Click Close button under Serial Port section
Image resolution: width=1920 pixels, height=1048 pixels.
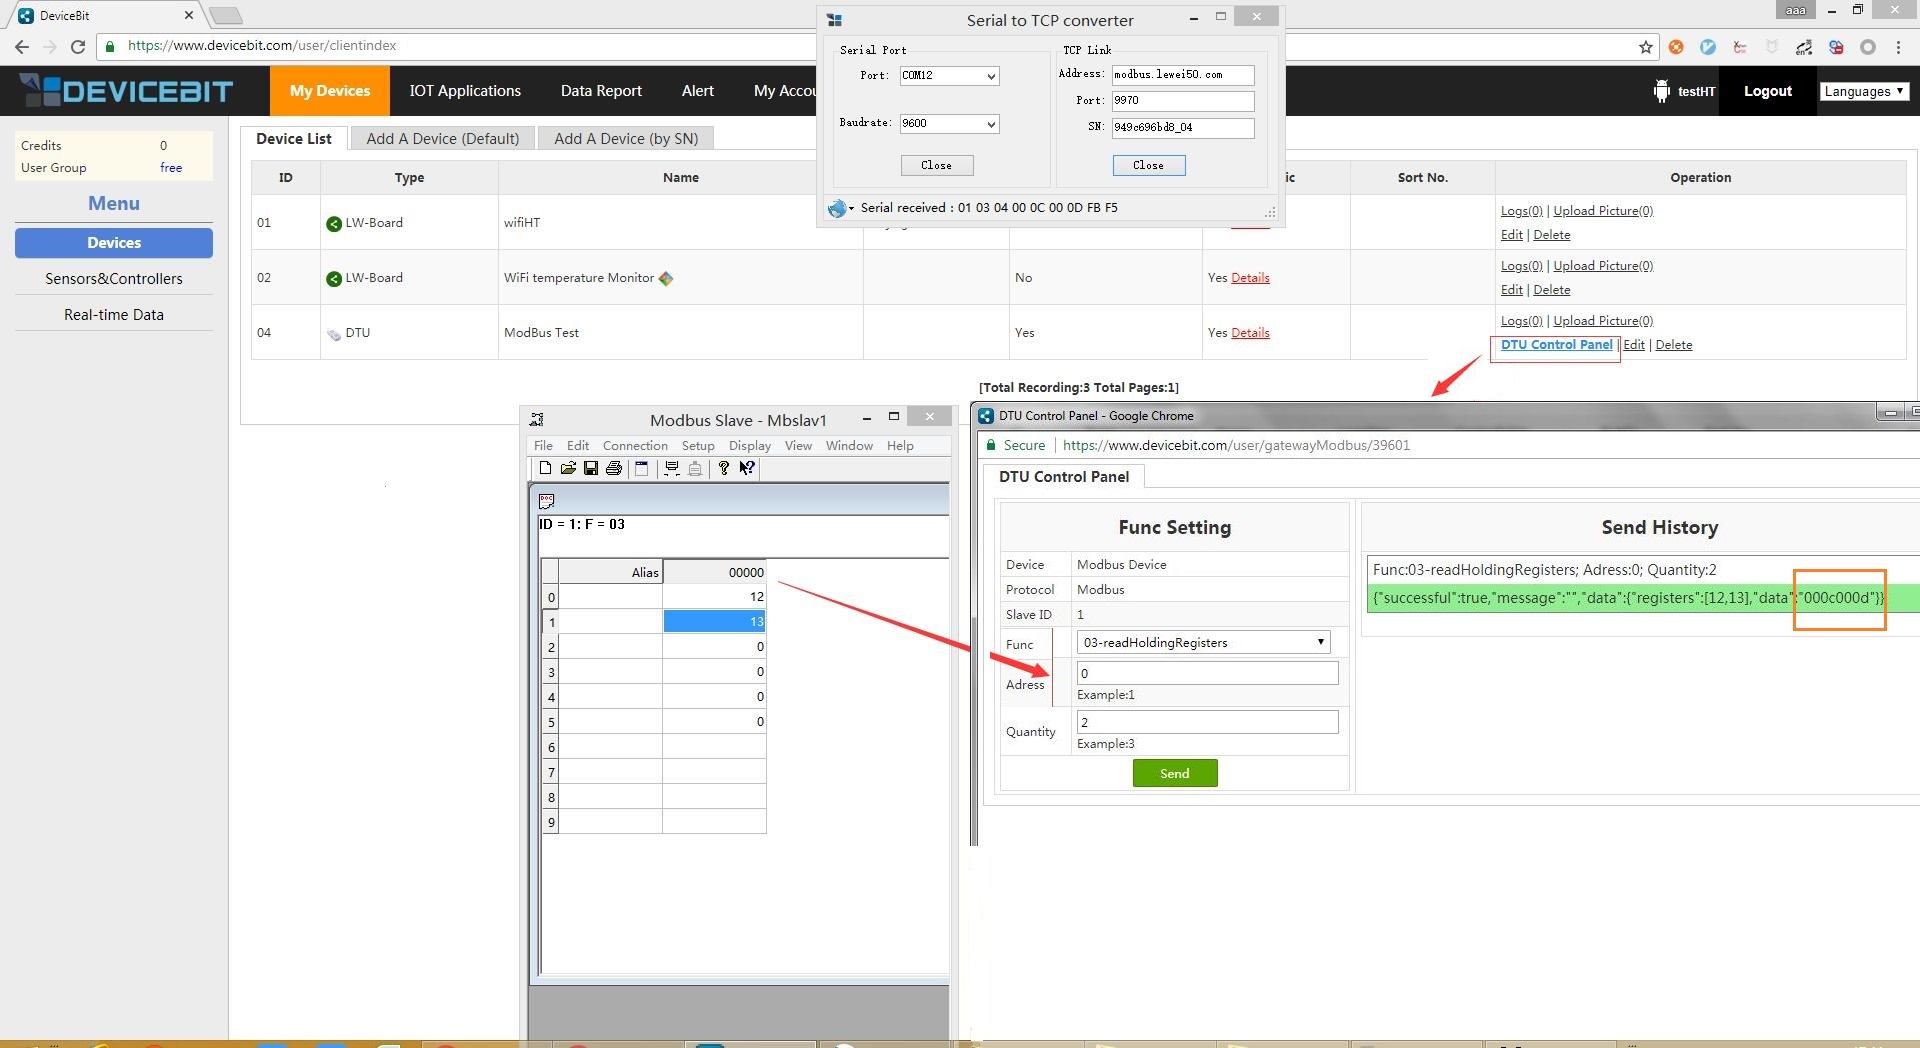pos(936,165)
